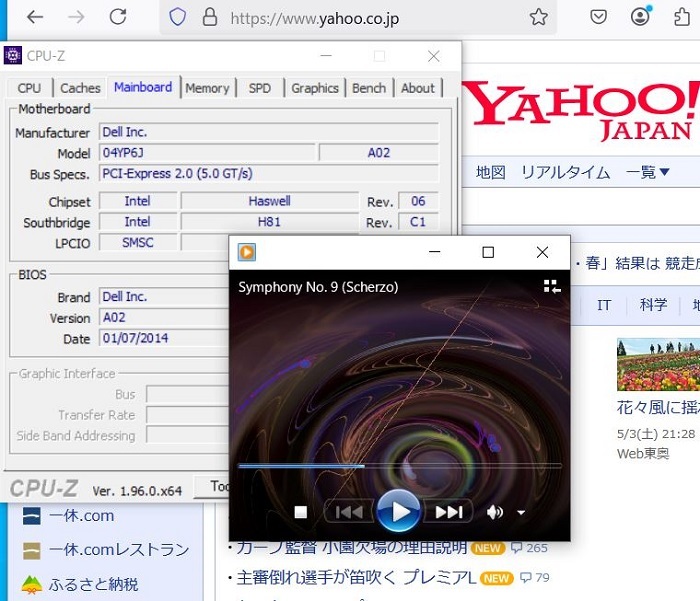Screen dimensions: 700x601
Task: Click media player app icon in title bar
Action: coord(247,252)
